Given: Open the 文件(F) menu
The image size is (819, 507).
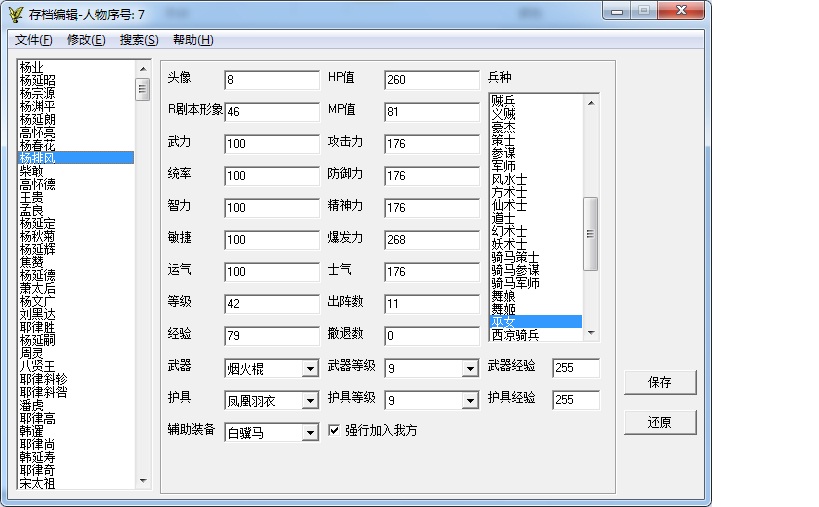Looking at the screenshot, I should point(33,40).
